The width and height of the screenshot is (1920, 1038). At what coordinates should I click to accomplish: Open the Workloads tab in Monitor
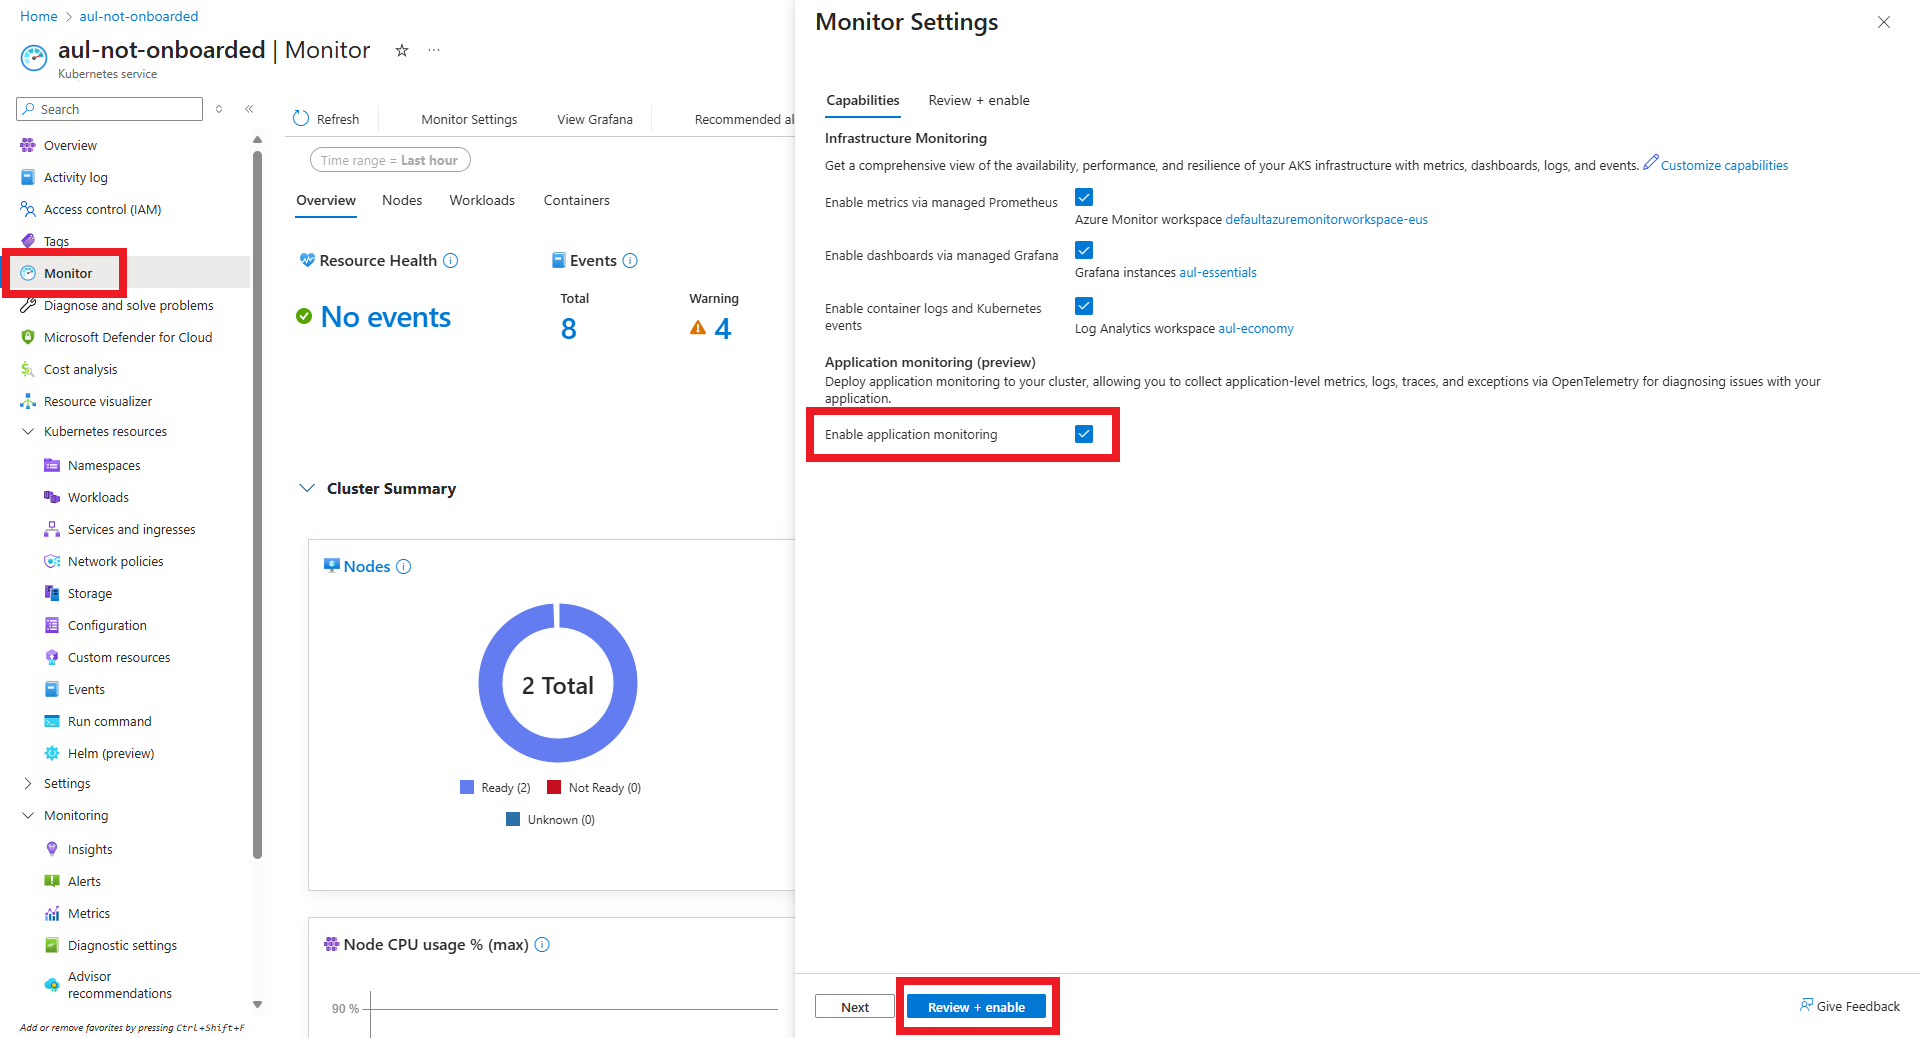point(482,201)
